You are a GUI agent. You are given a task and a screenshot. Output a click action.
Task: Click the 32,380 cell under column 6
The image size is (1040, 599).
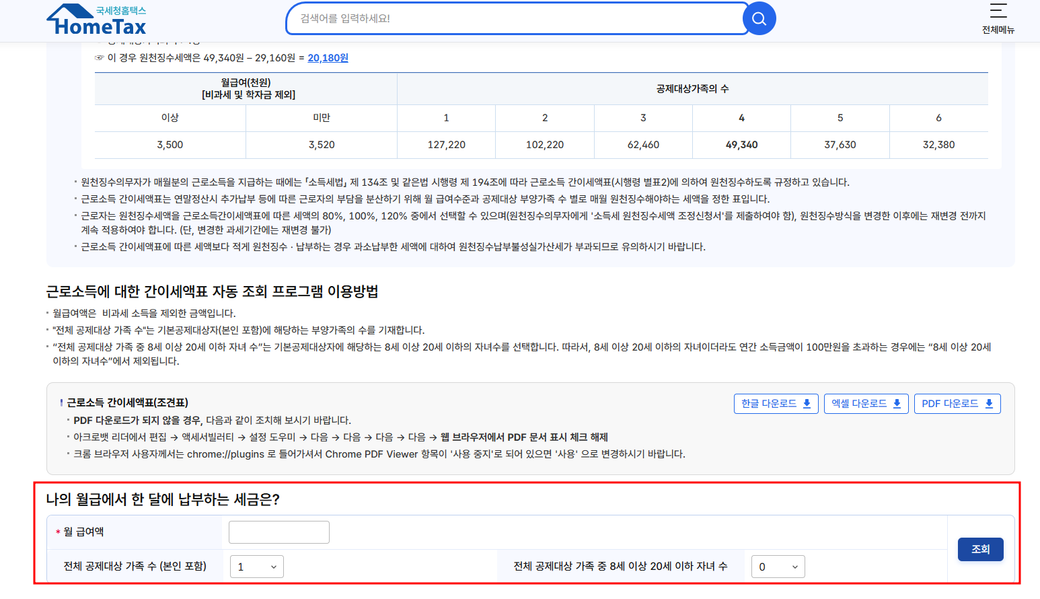coord(938,145)
